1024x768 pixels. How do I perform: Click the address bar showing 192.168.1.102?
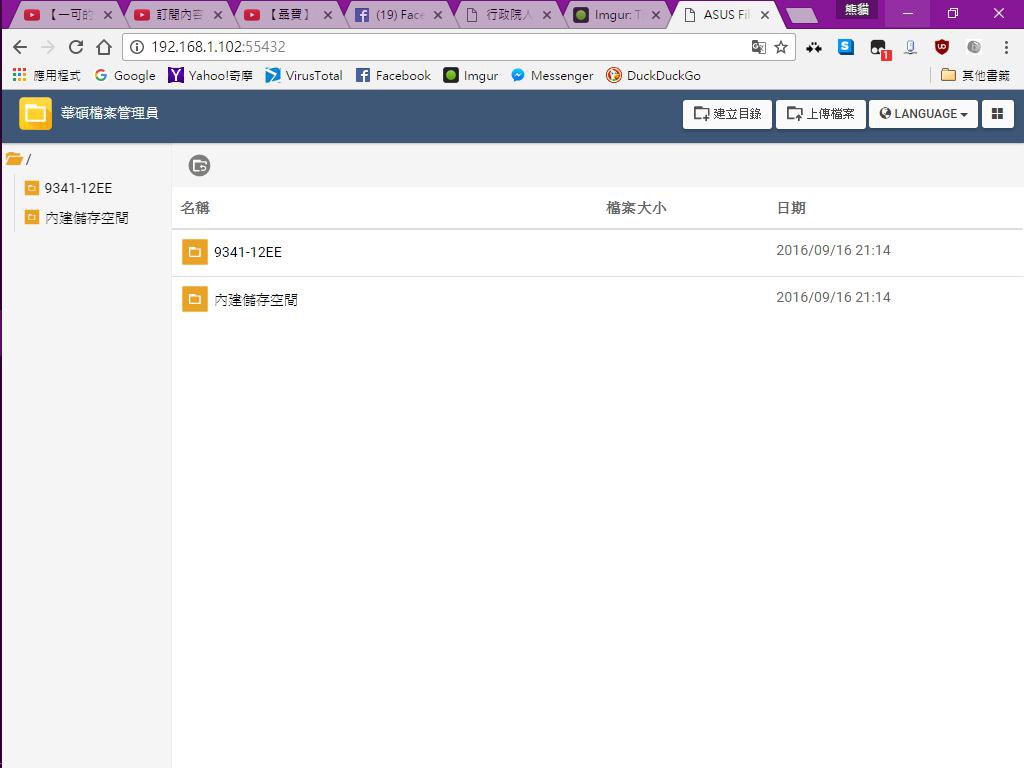pos(440,47)
